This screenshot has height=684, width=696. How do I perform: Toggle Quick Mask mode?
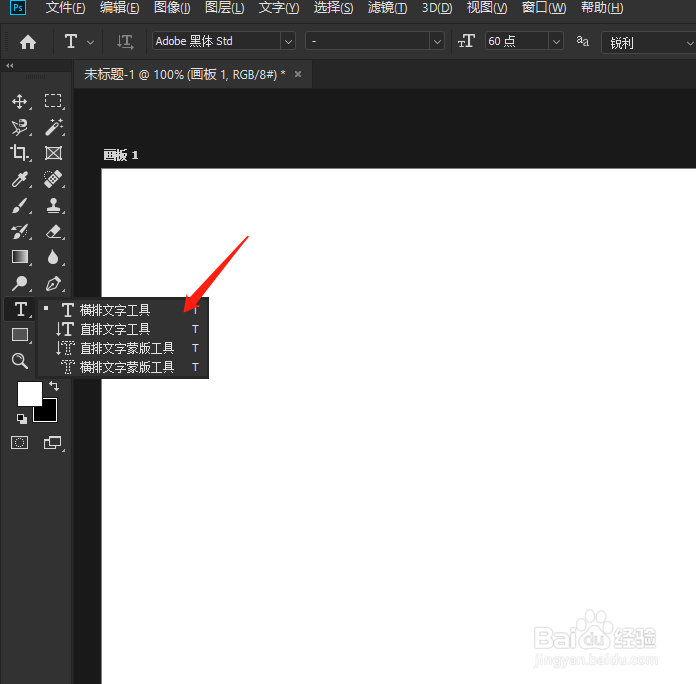[20, 443]
